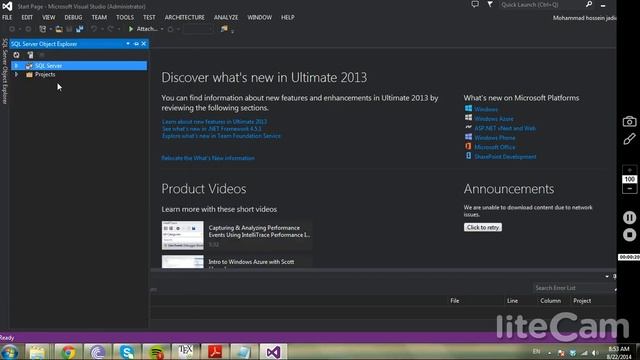Toggle auto-hide pin on SQL Server Object Explorer
The image size is (640, 360).
(136, 44)
